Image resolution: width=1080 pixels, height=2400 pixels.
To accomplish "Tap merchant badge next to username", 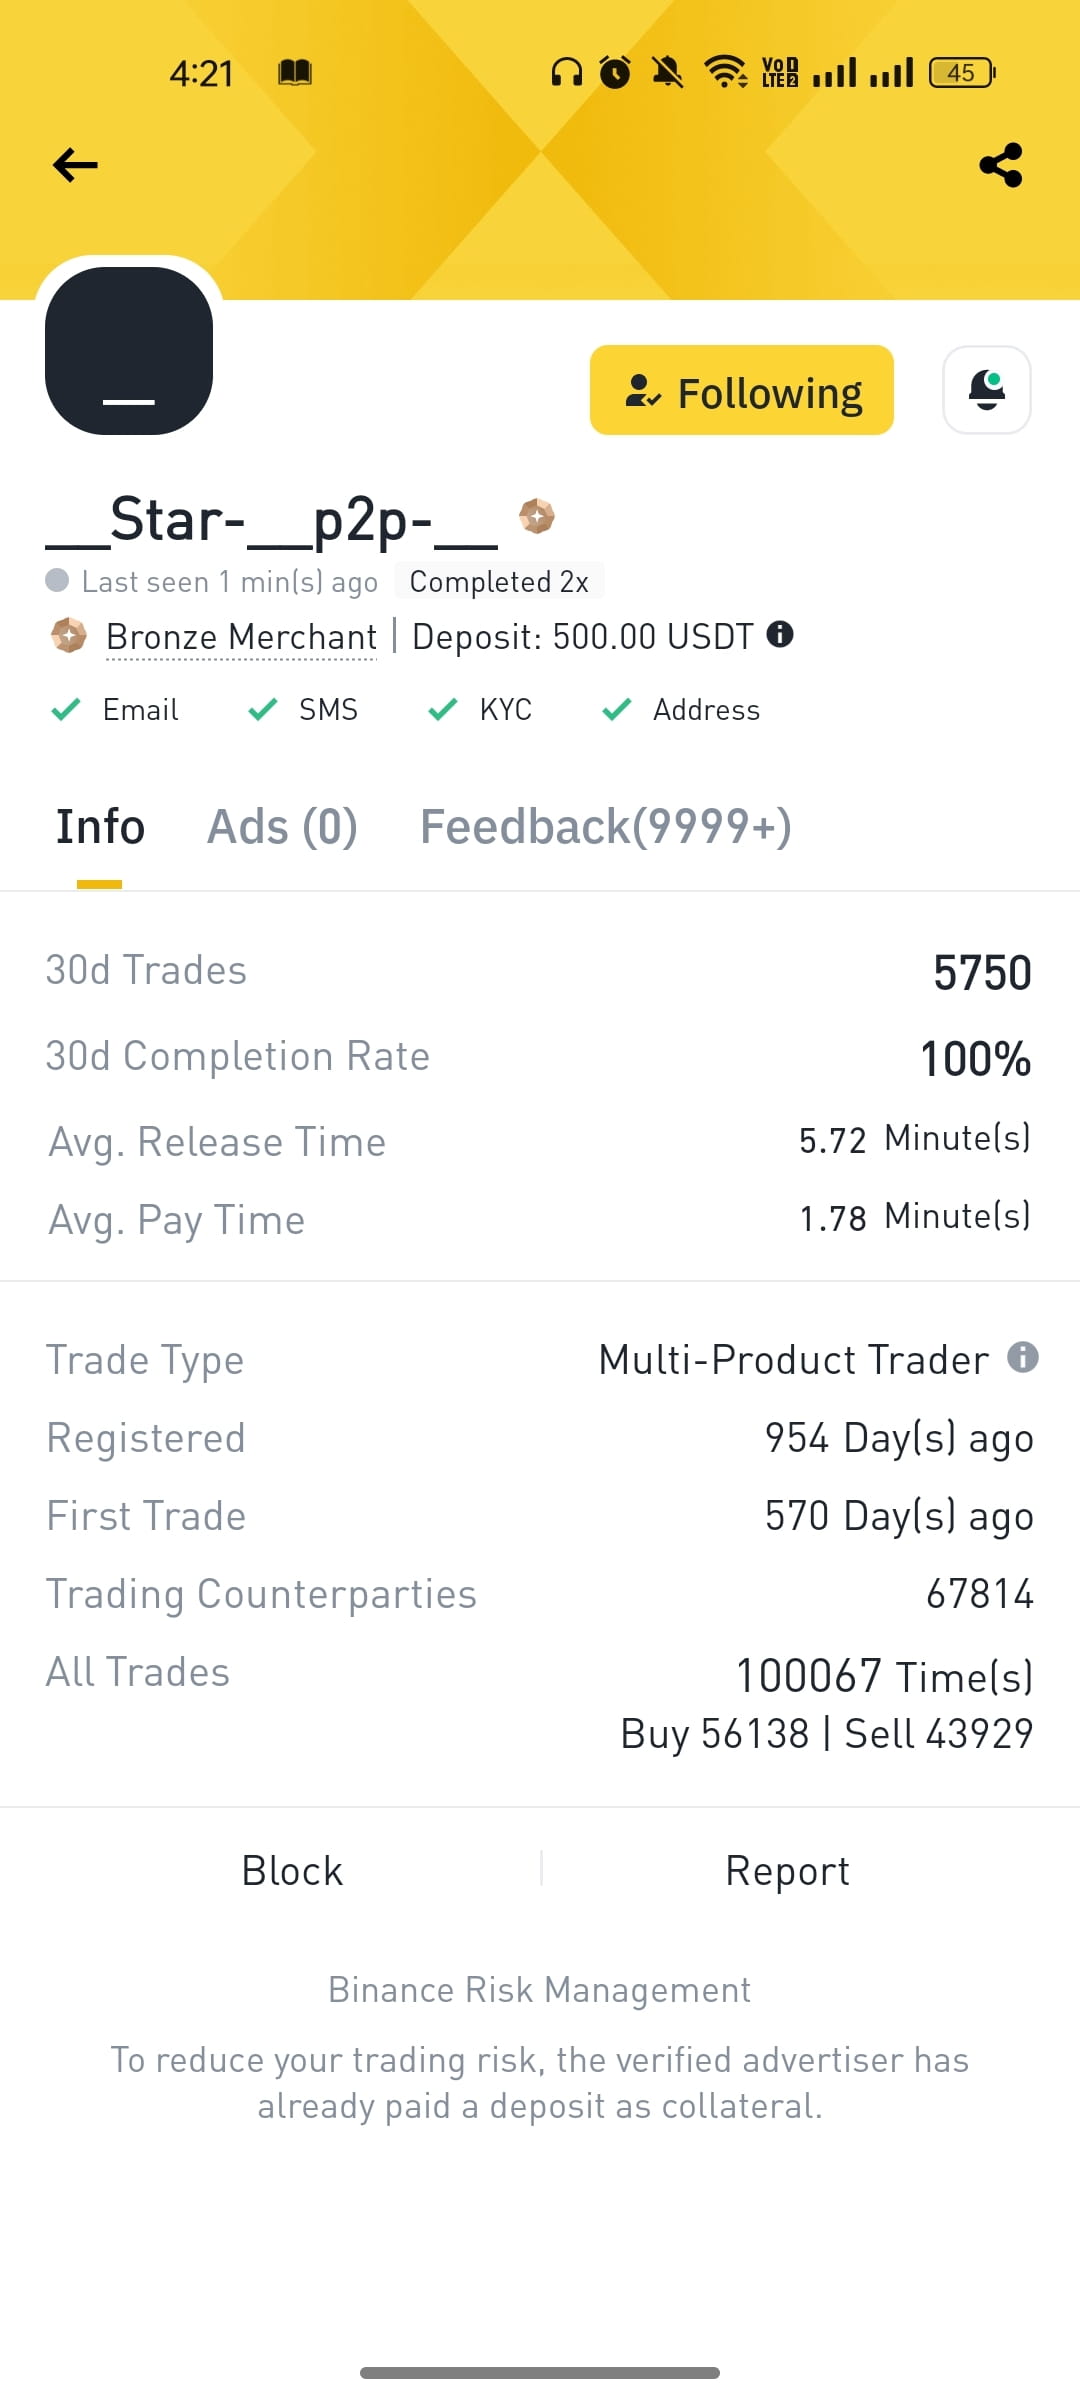I will point(537,516).
